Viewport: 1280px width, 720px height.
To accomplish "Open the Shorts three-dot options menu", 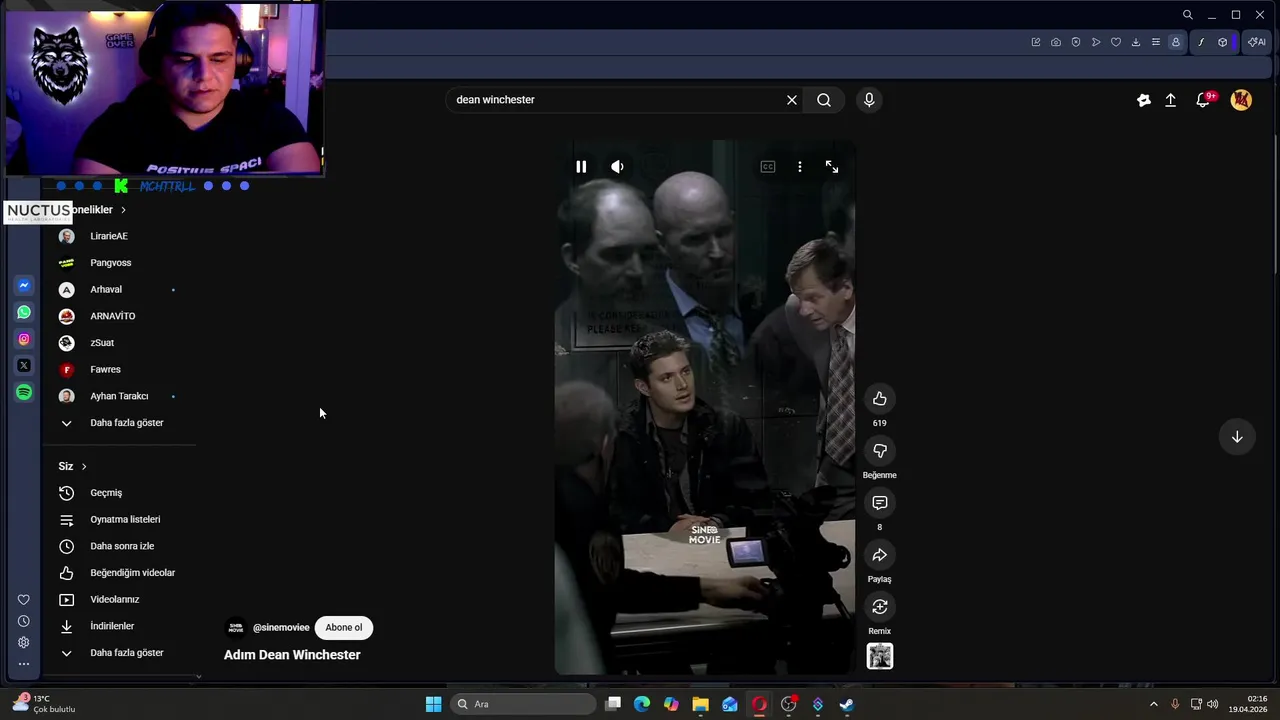I will click(x=800, y=167).
